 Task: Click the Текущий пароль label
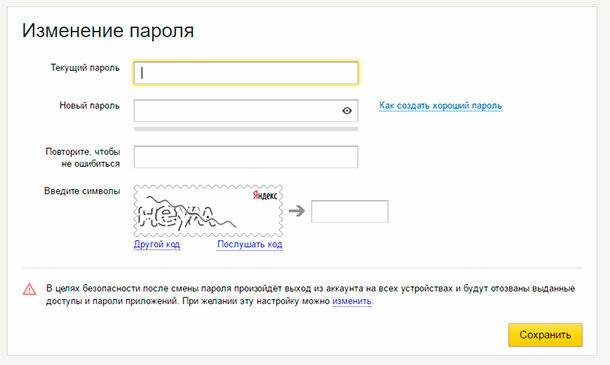[x=85, y=68]
